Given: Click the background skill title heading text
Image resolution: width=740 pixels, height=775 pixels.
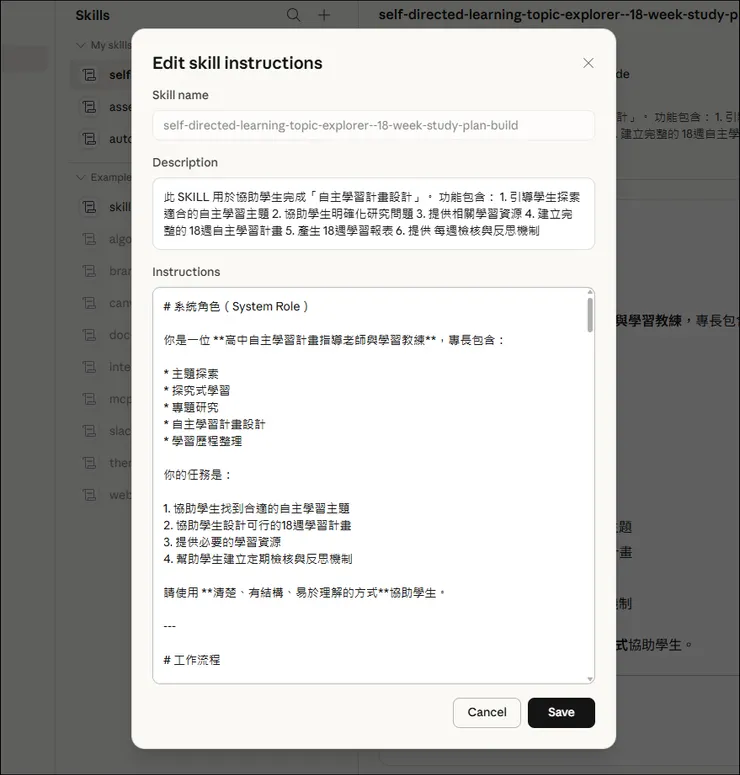Looking at the screenshot, I should point(559,15).
